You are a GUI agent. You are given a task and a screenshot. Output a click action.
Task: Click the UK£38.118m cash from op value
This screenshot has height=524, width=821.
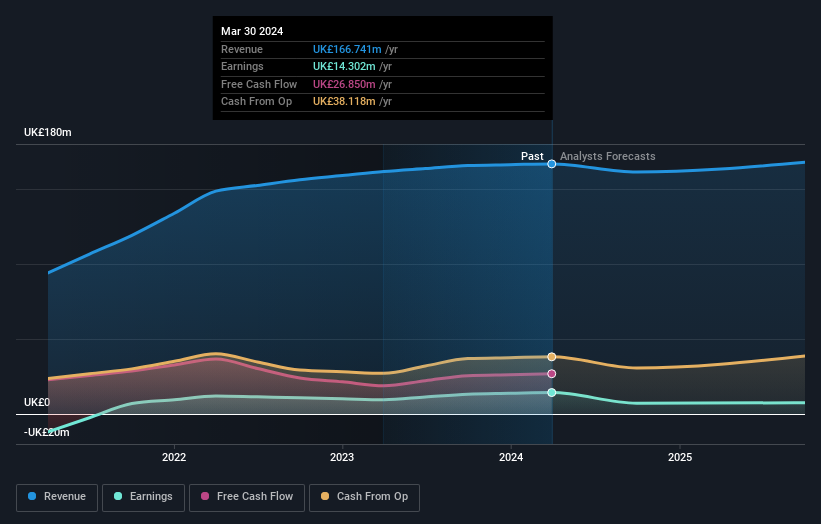tap(344, 102)
